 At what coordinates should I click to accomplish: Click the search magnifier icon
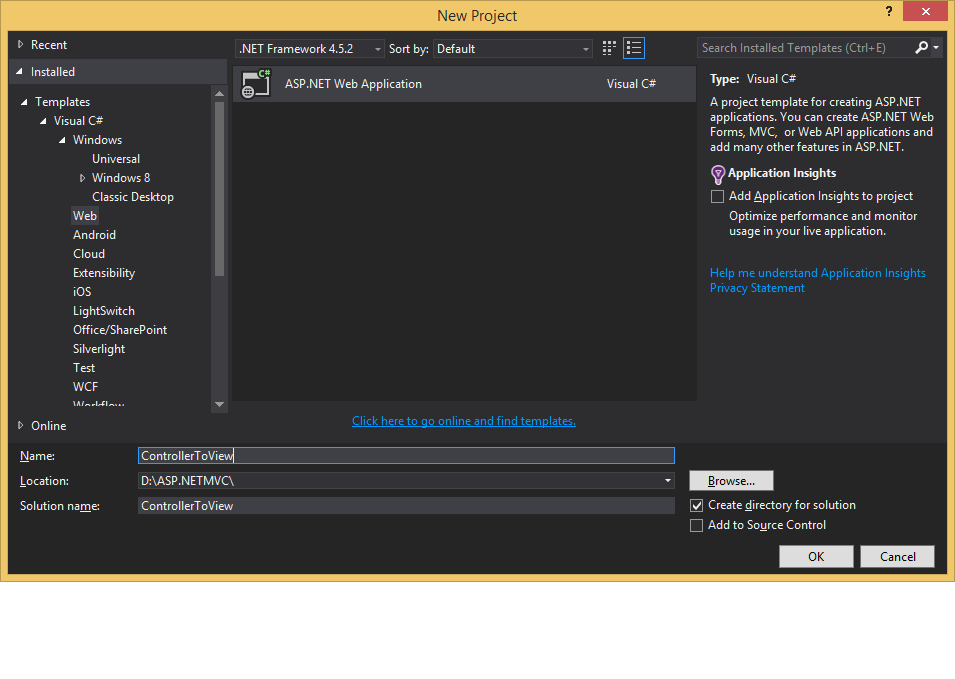coord(922,47)
